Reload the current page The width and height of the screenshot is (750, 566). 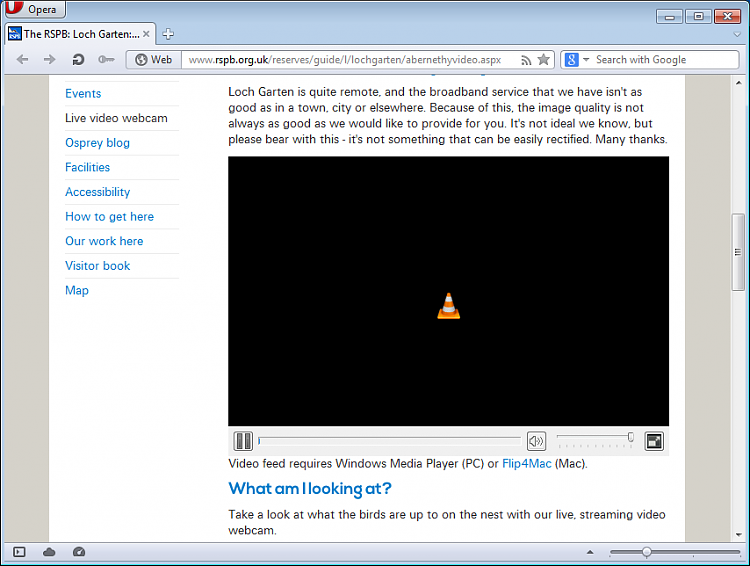coord(78,59)
